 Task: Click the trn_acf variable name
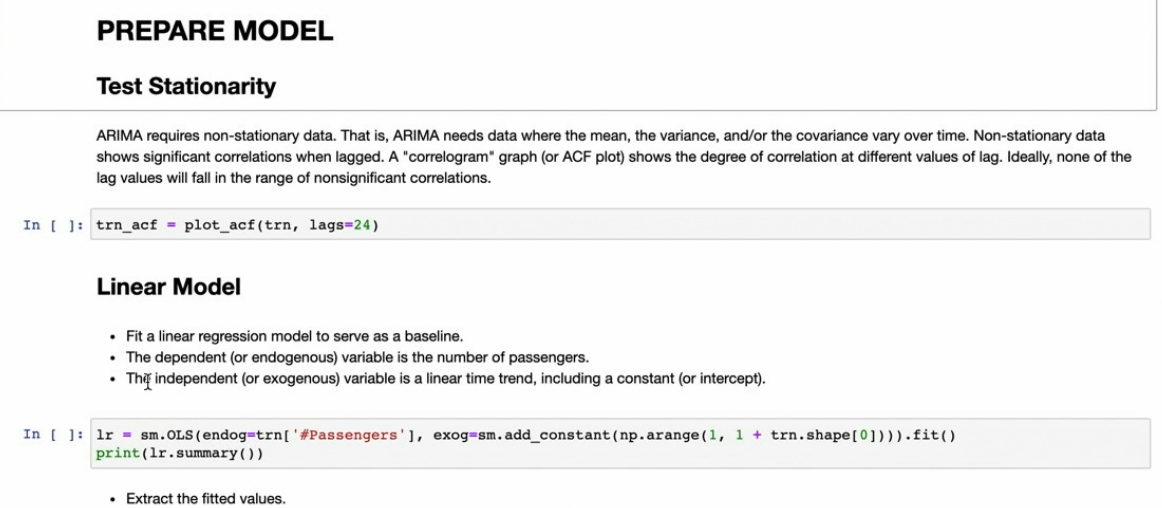(126, 225)
